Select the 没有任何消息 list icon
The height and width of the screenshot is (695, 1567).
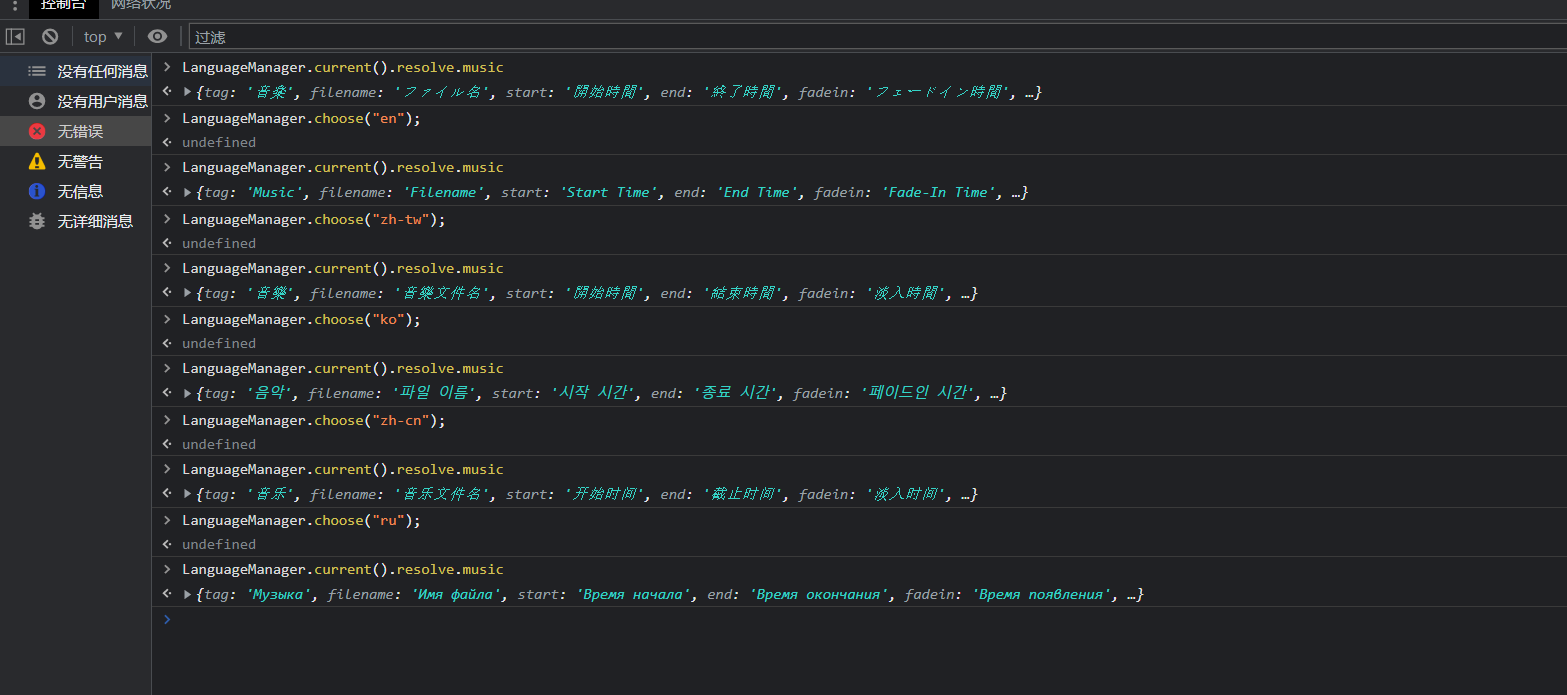37,71
